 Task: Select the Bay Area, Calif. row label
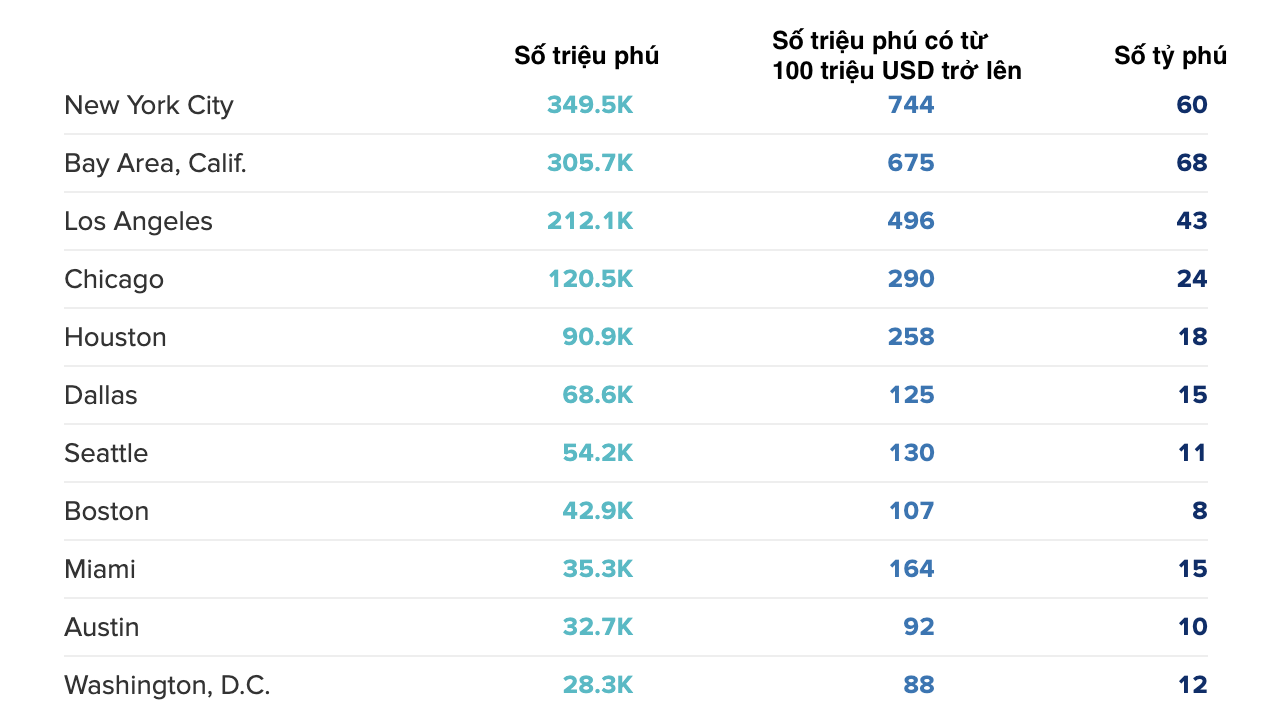pos(155,163)
